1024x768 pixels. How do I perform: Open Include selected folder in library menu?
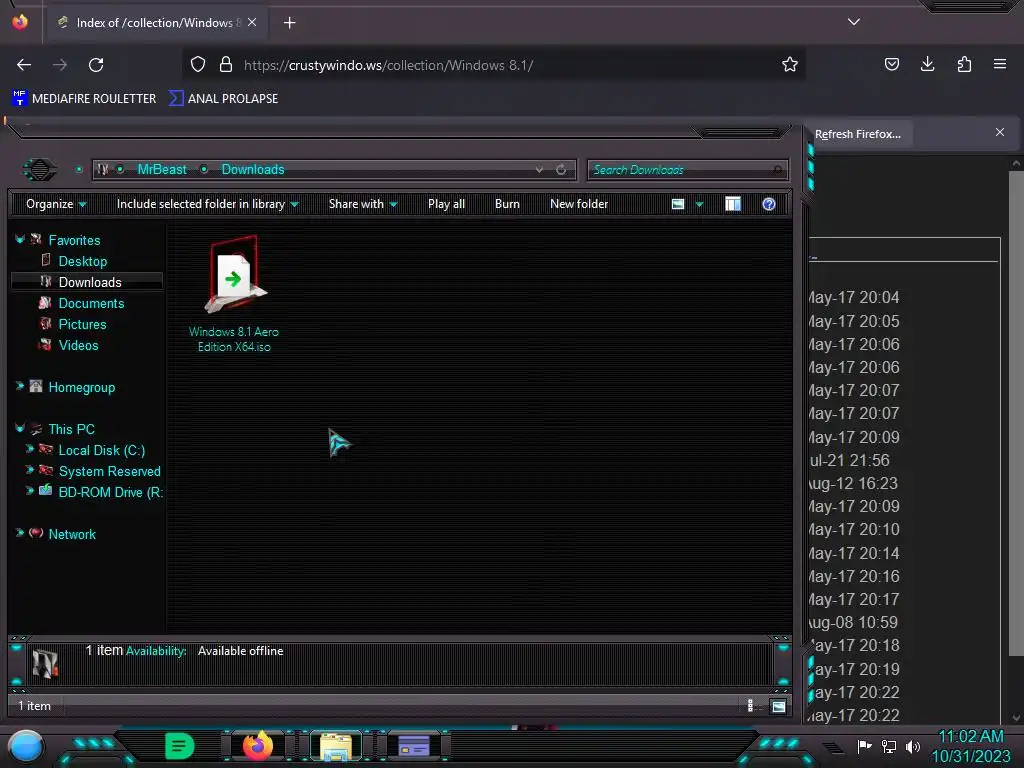208,204
